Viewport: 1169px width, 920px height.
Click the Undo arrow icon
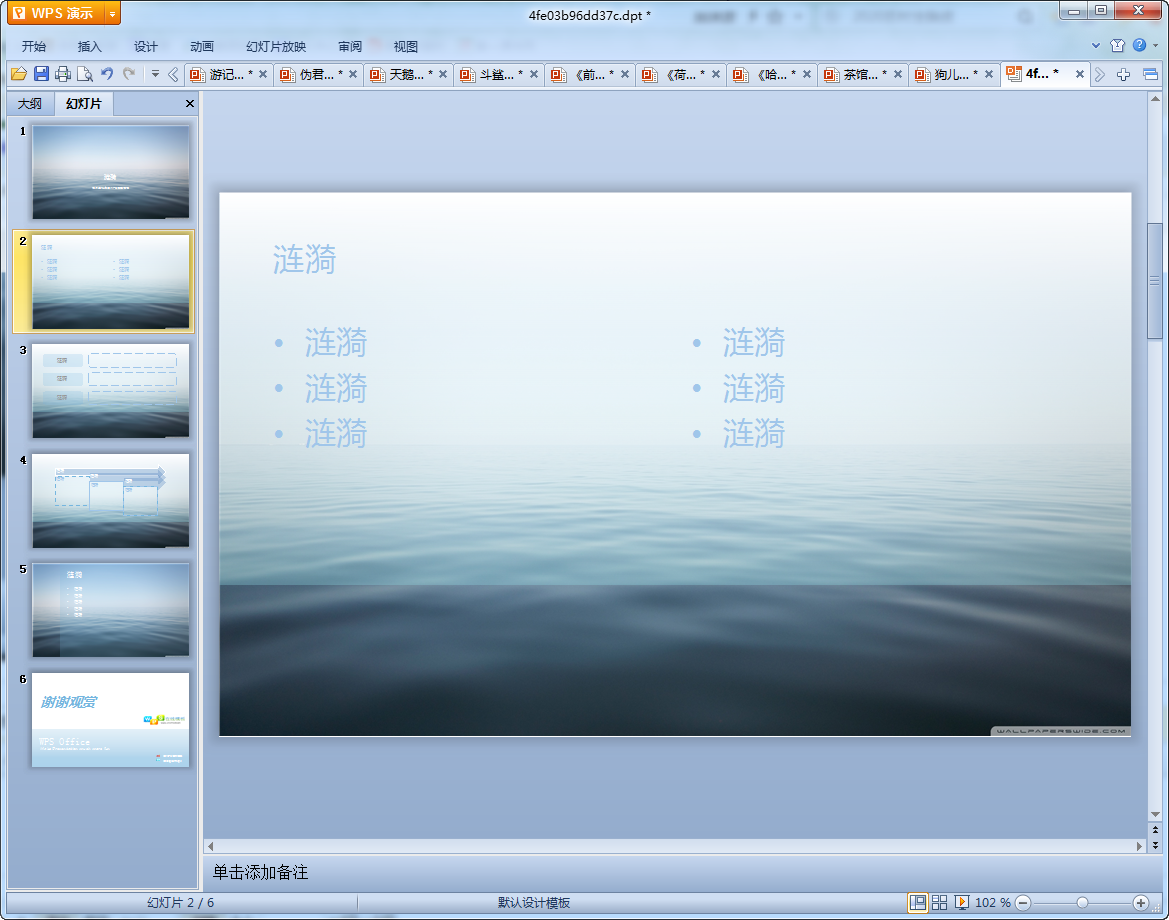tap(107, 74)
